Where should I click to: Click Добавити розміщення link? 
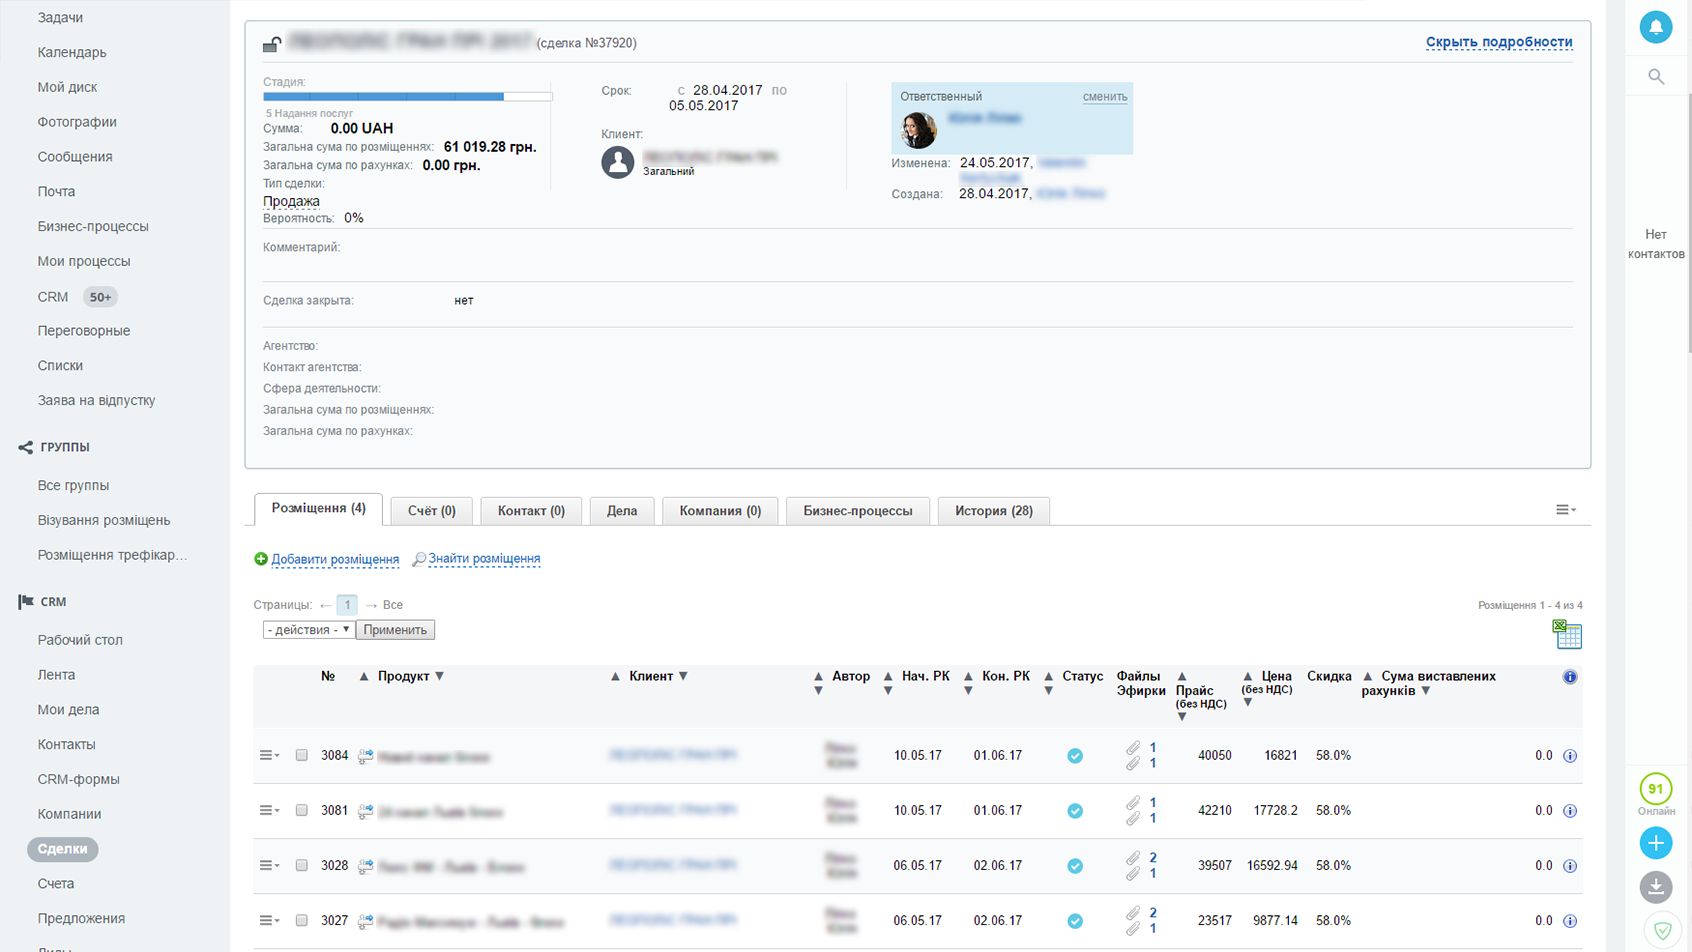click(335, 560)
